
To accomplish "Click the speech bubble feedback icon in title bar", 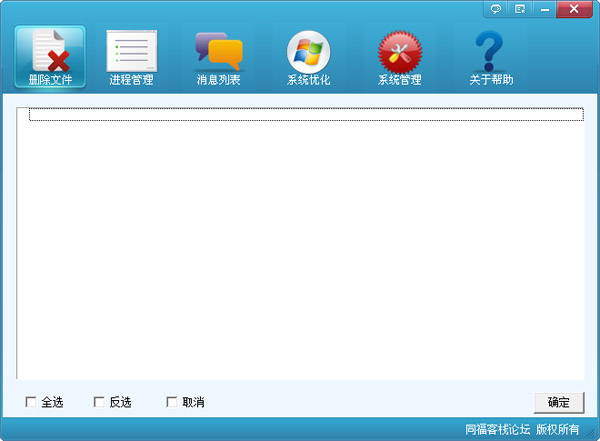I will 496,9.
